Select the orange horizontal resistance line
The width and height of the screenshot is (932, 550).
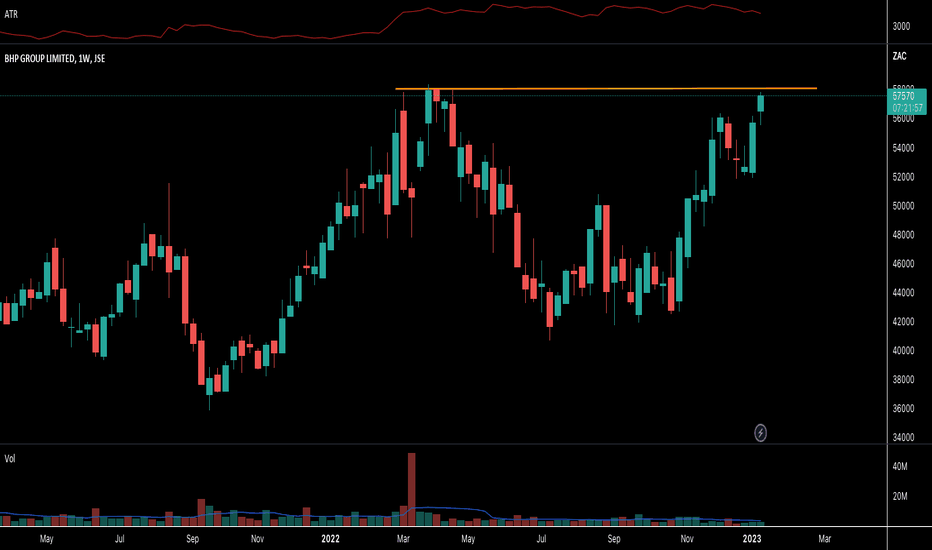606,89
